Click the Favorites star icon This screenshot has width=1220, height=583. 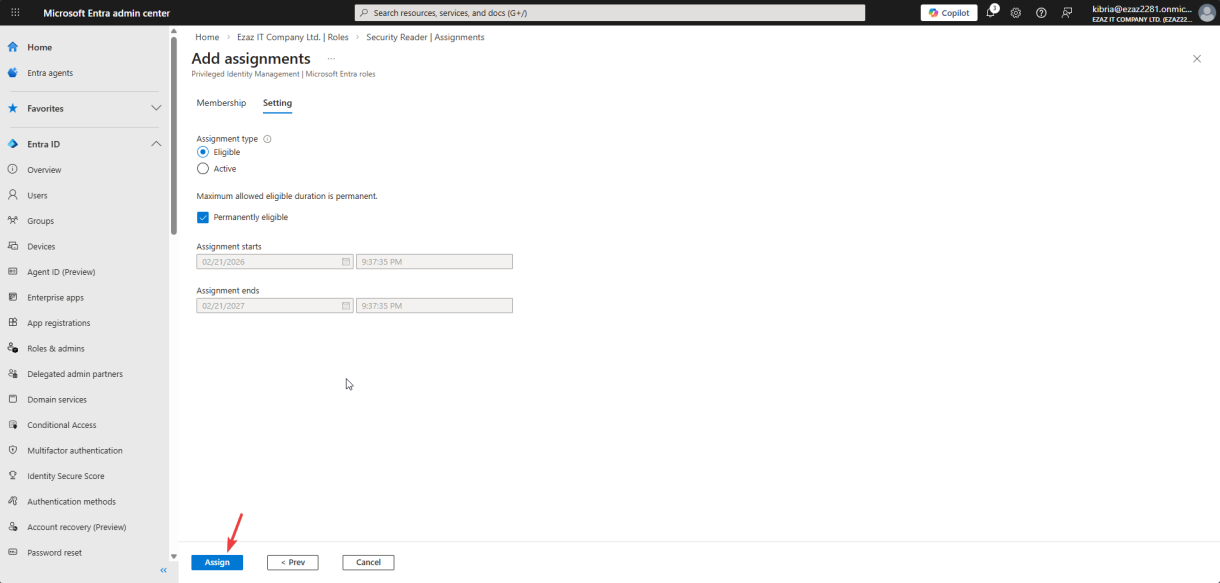point(13,108)
